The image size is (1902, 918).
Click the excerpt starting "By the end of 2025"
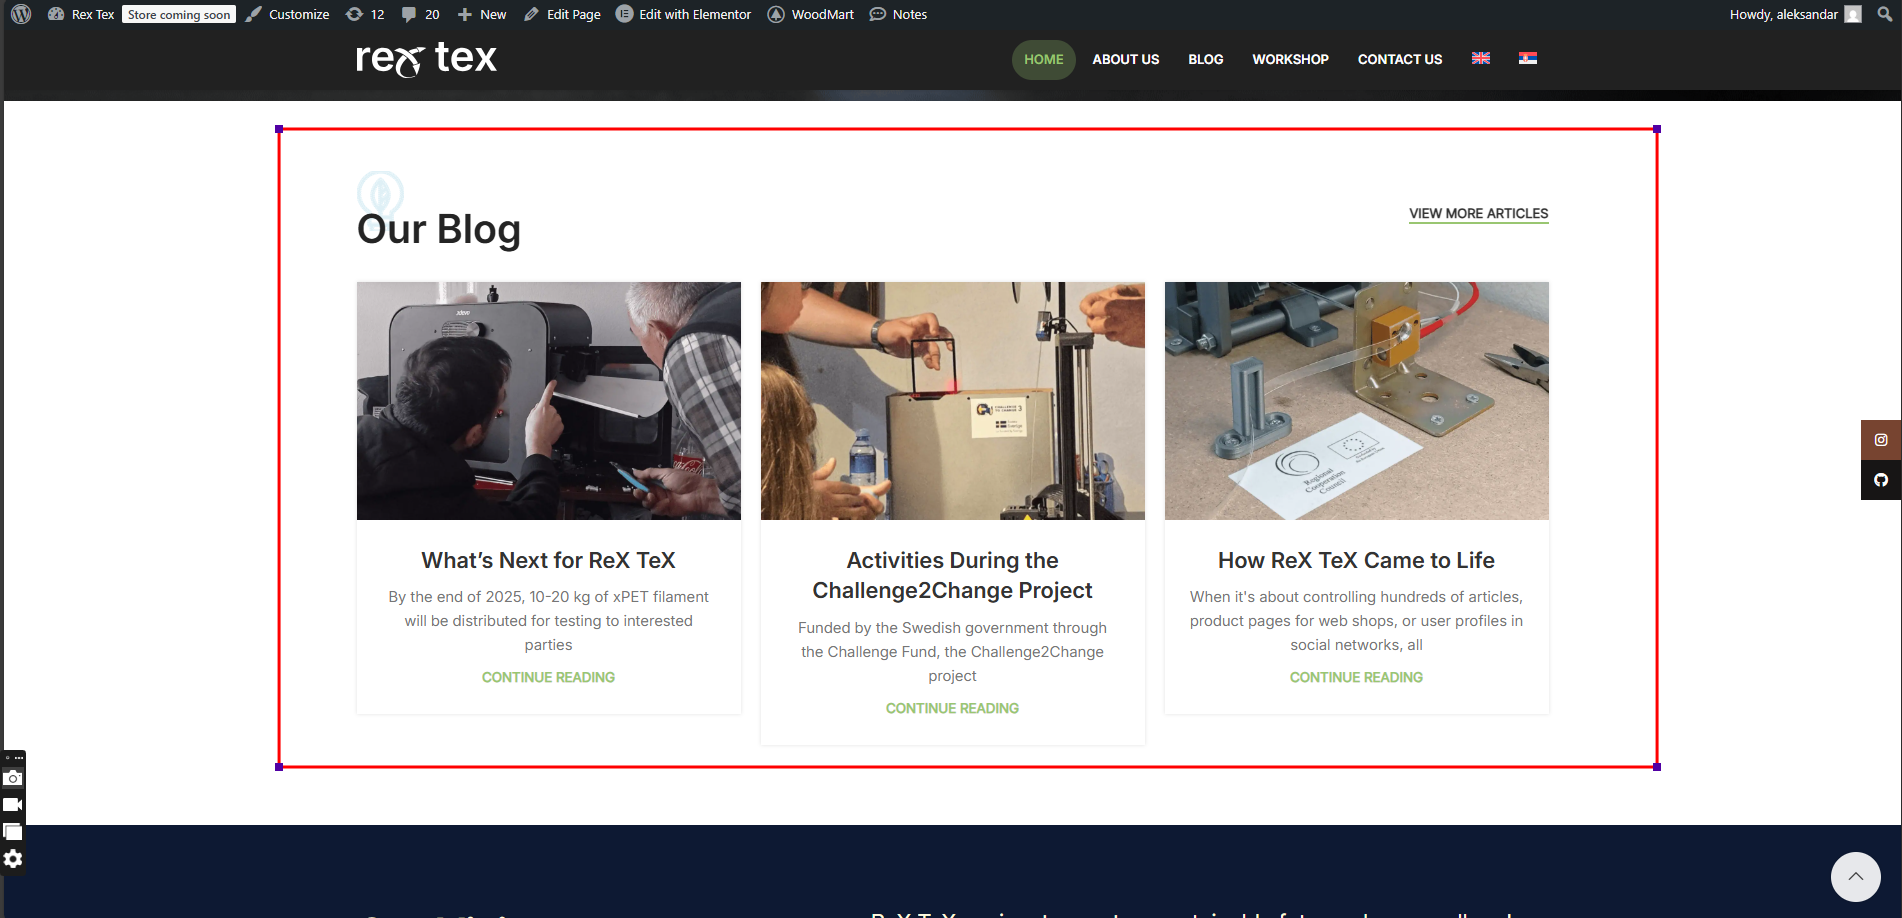click(x=549, y=621)
